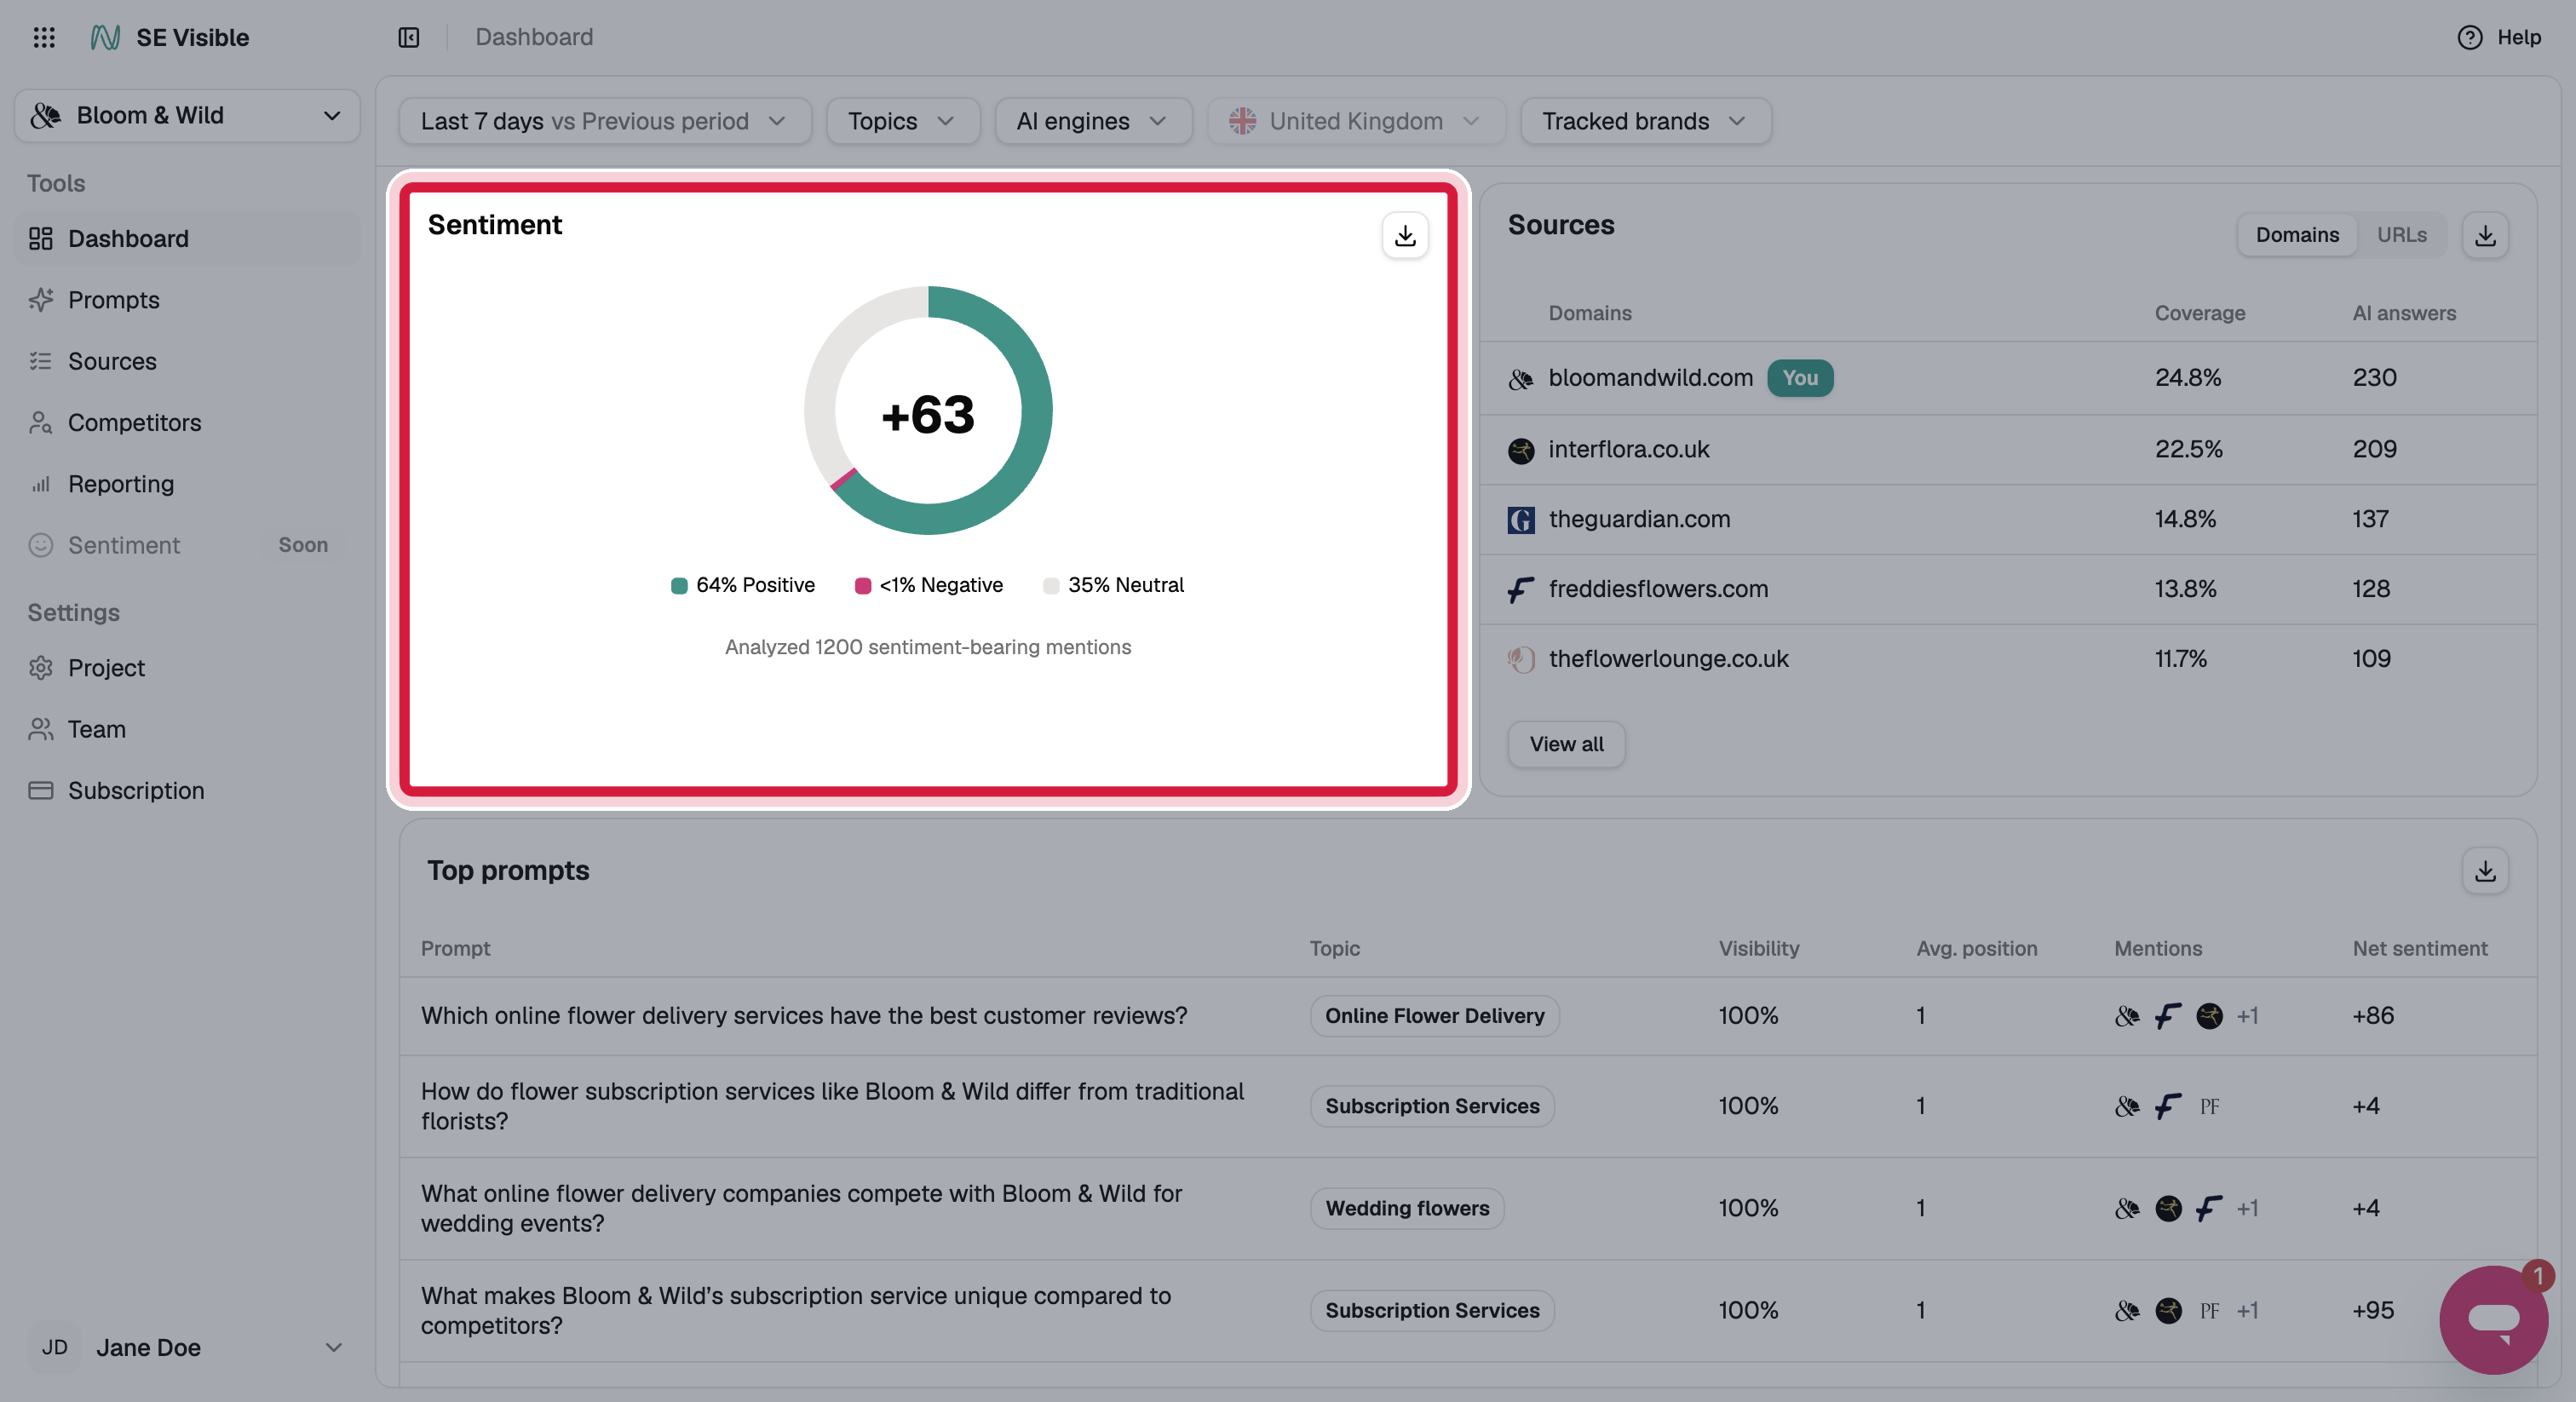
Task: Click the Online Flower Delivery topic tag
Action: coord(1435,1016)
